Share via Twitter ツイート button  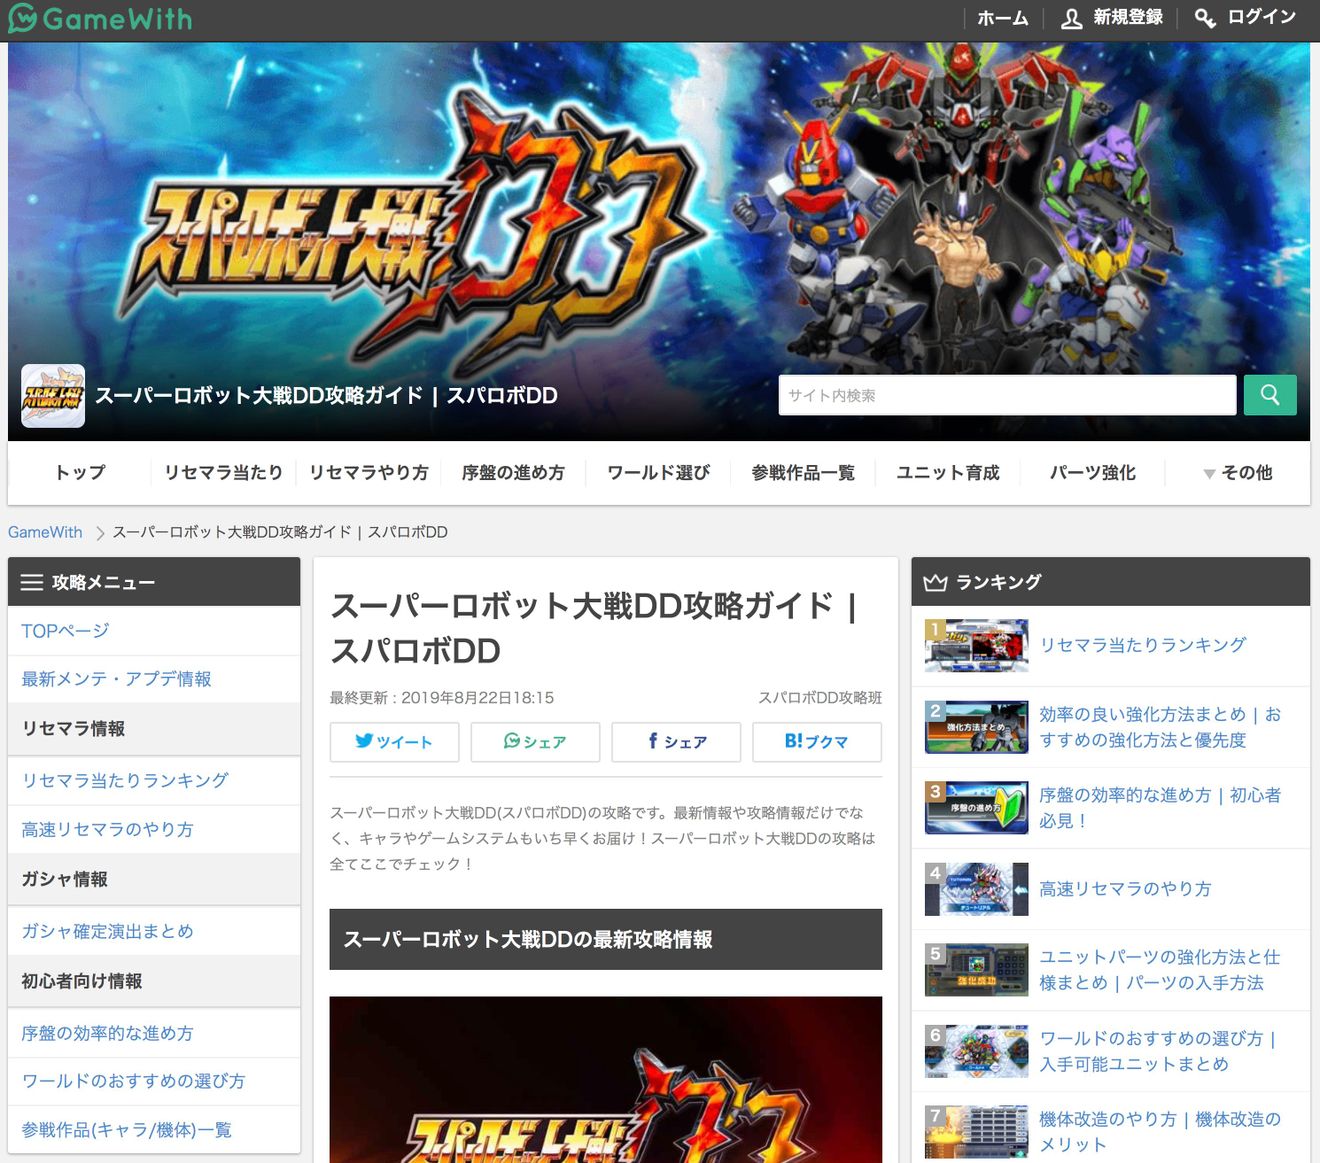tap(394, 742)
